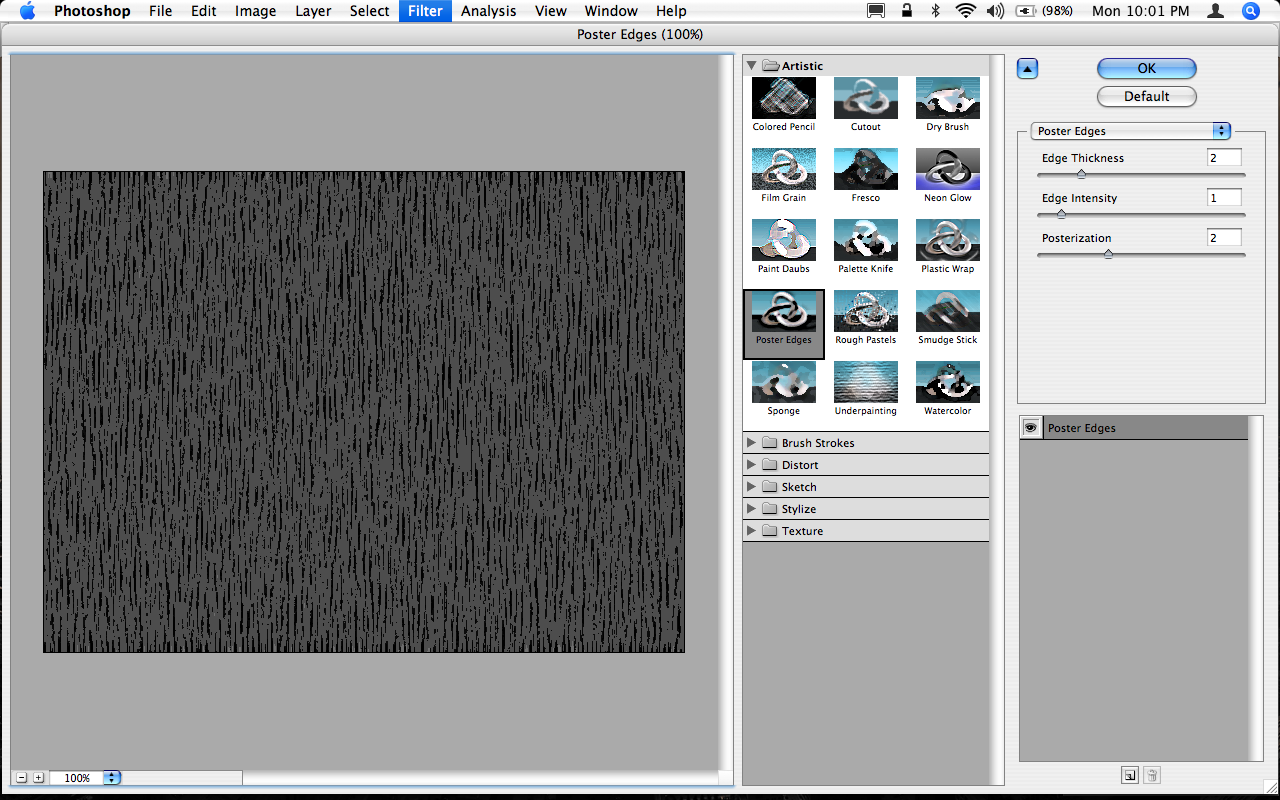Select the Sponge filter thumbnail

(x=784, y=382)
